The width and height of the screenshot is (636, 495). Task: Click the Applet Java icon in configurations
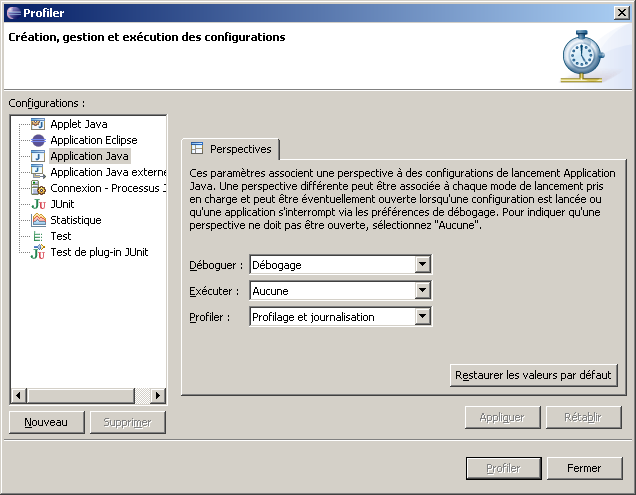[x=39, y=124]
